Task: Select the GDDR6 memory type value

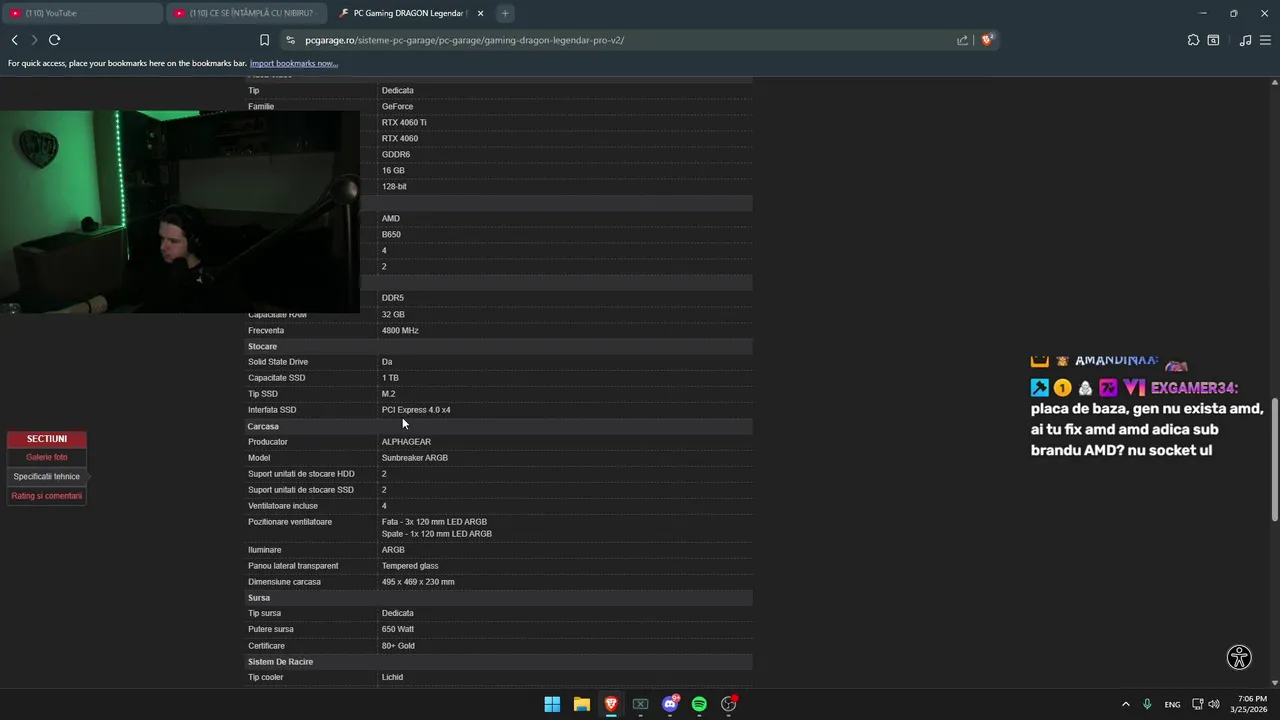Action: pos(396,154)
